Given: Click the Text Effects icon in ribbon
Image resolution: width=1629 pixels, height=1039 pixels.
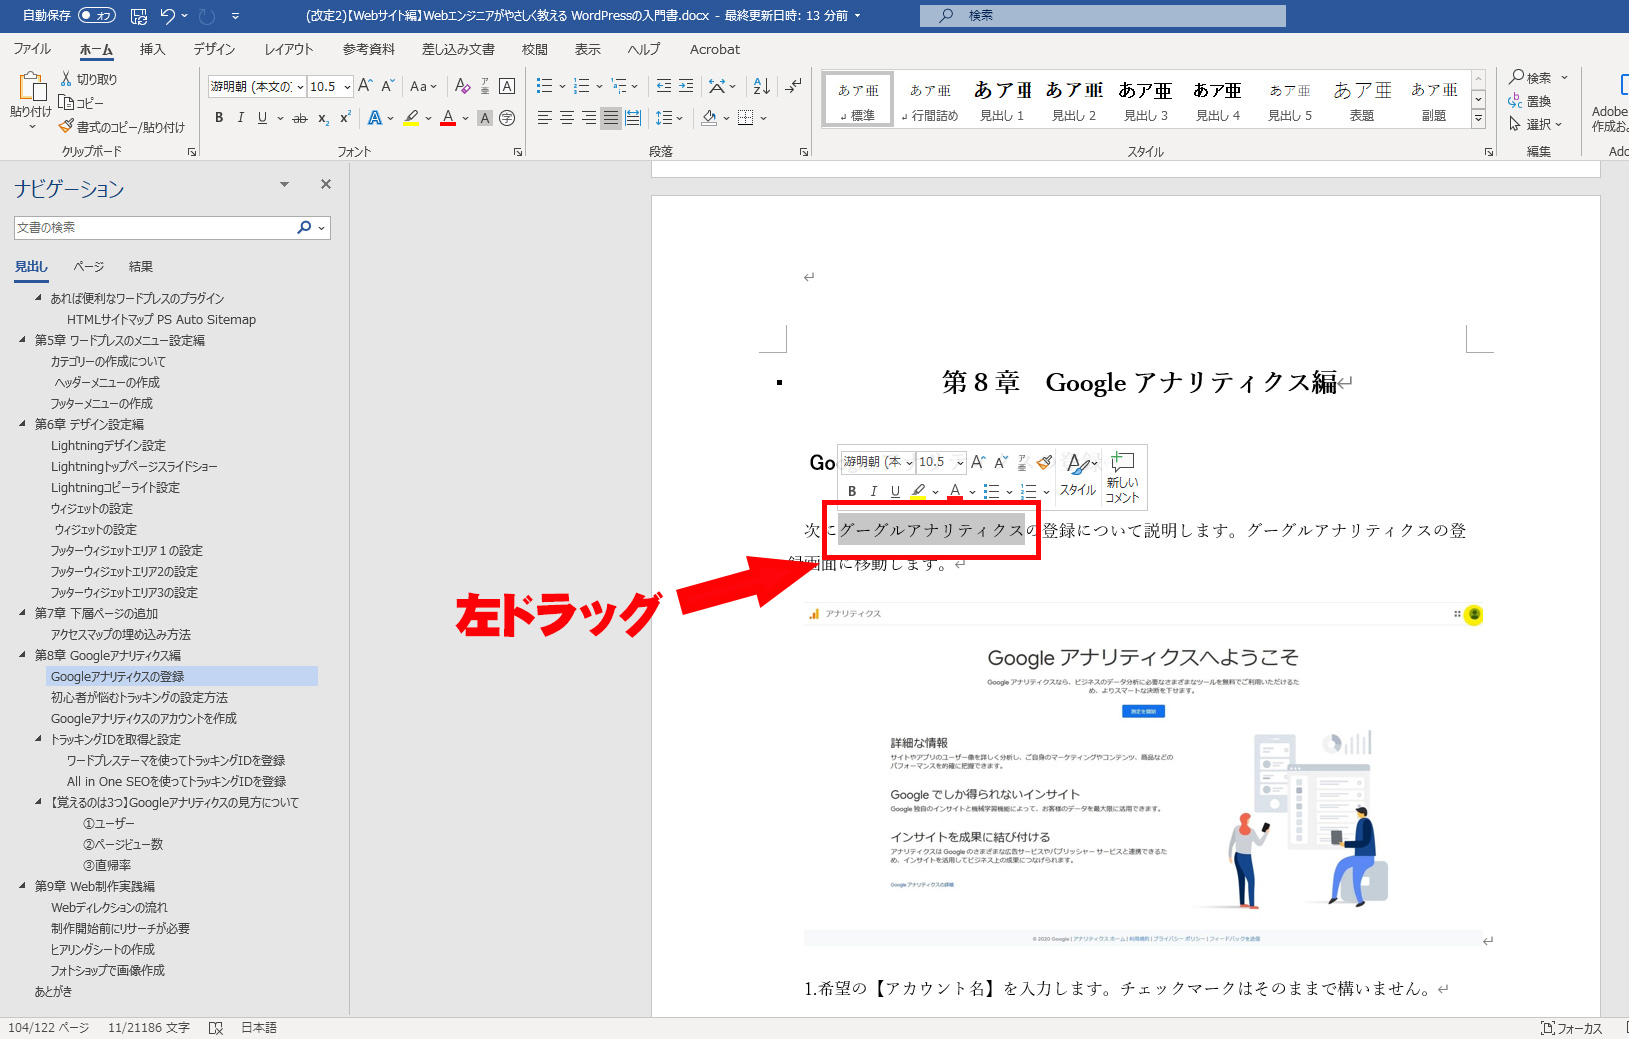Looking at the screenshot, I should pyautogui.click(x=374, y=118).
